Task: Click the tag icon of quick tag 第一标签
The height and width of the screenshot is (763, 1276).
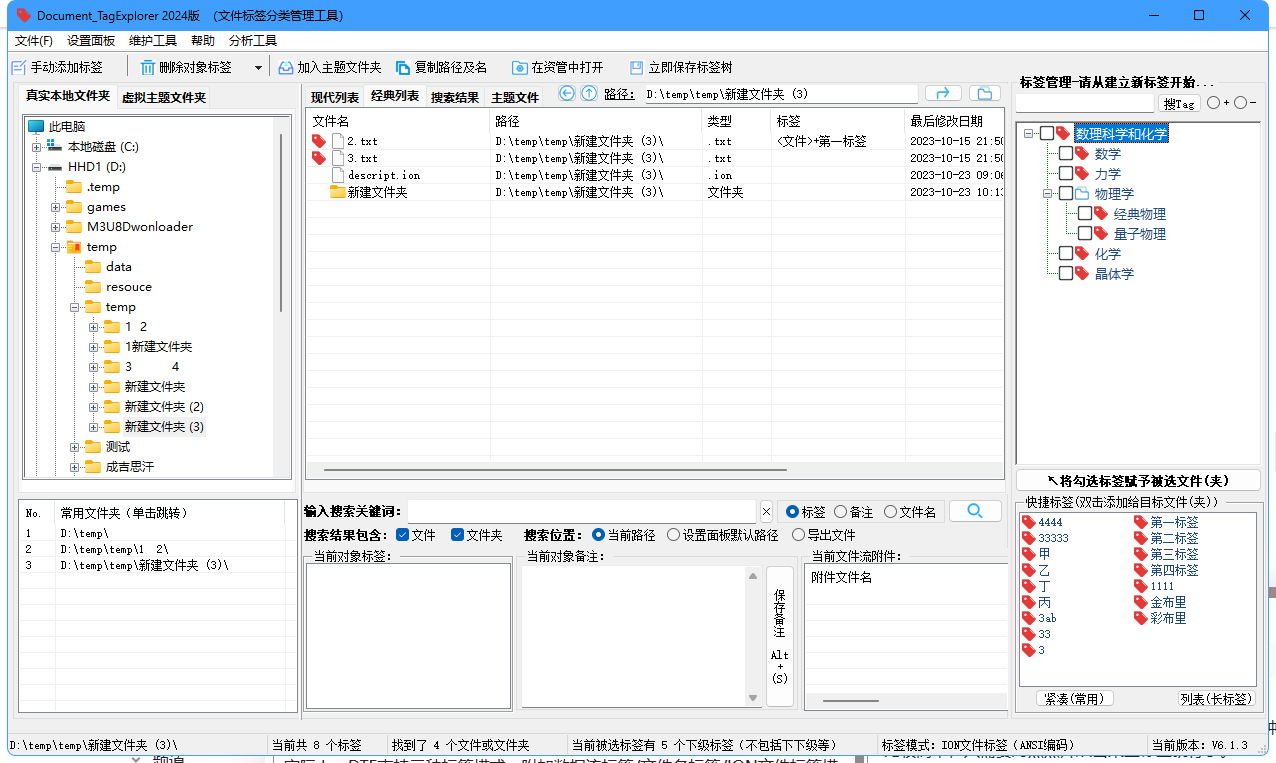Action: (1141, 522)
